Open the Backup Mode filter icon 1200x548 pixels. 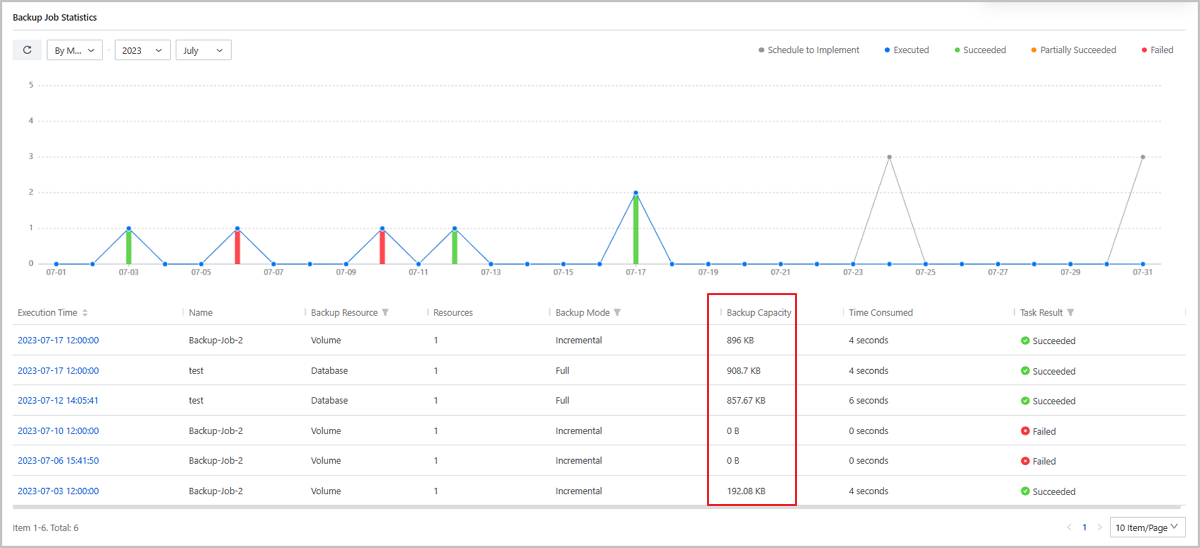coord(617,313)
